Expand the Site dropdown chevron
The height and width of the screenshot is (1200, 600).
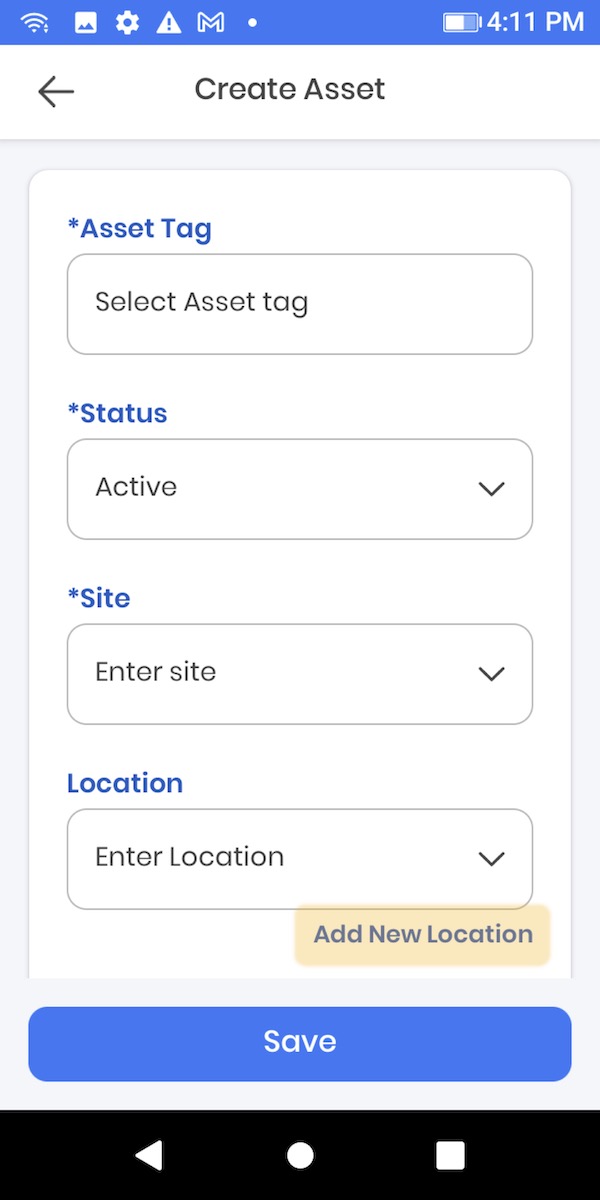(x=491, y=674)
